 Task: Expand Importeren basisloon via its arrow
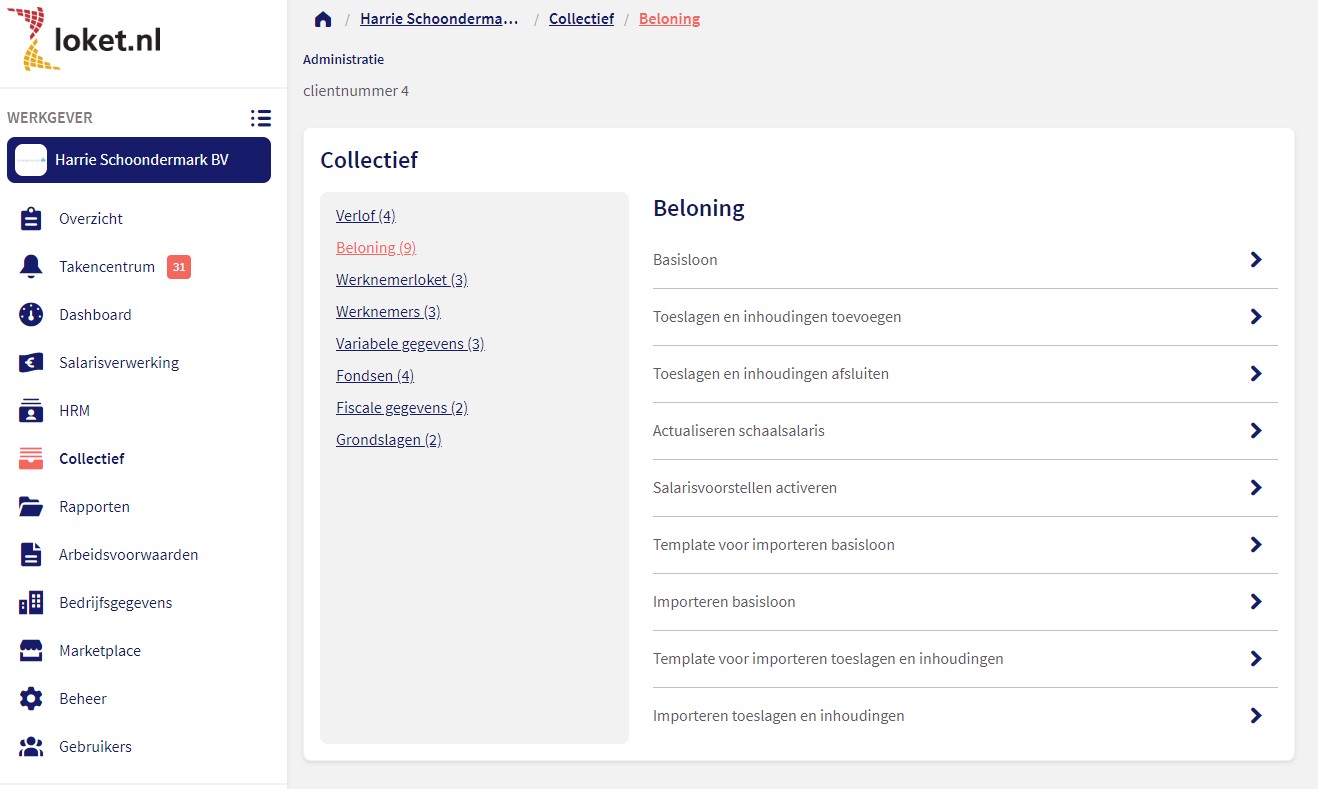(x=1255, y=601)
